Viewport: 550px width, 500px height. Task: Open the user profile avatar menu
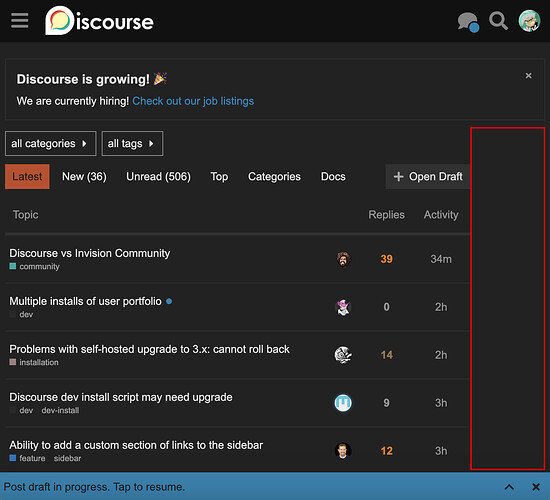click(x=529, y=21)
